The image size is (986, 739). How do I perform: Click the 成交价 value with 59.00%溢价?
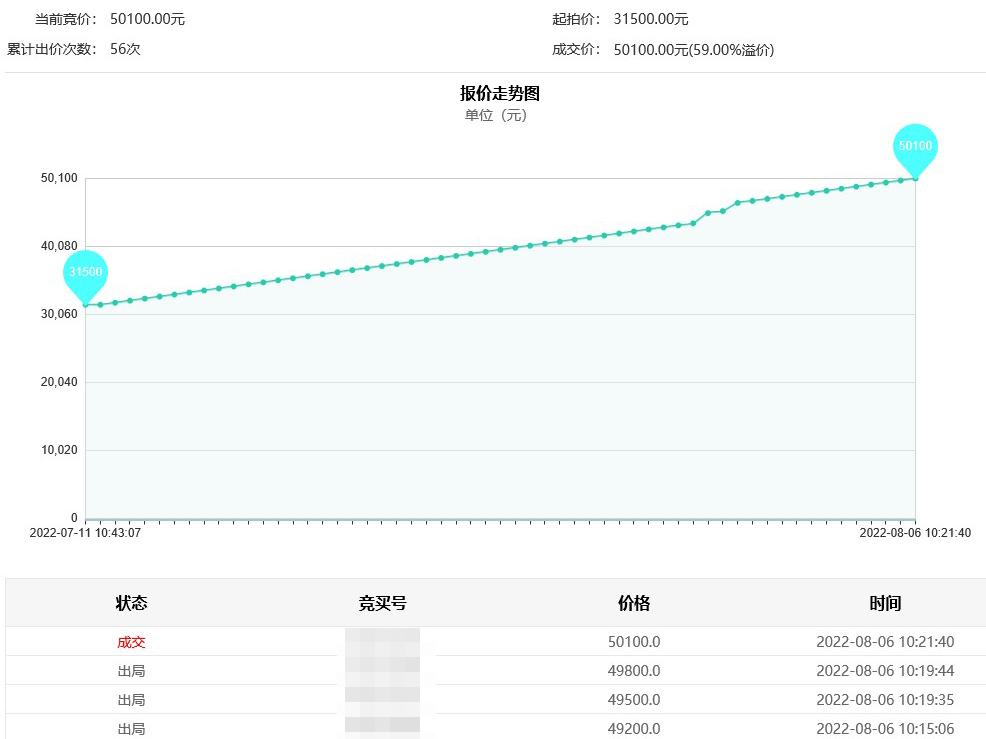click(x=693, y=50)
